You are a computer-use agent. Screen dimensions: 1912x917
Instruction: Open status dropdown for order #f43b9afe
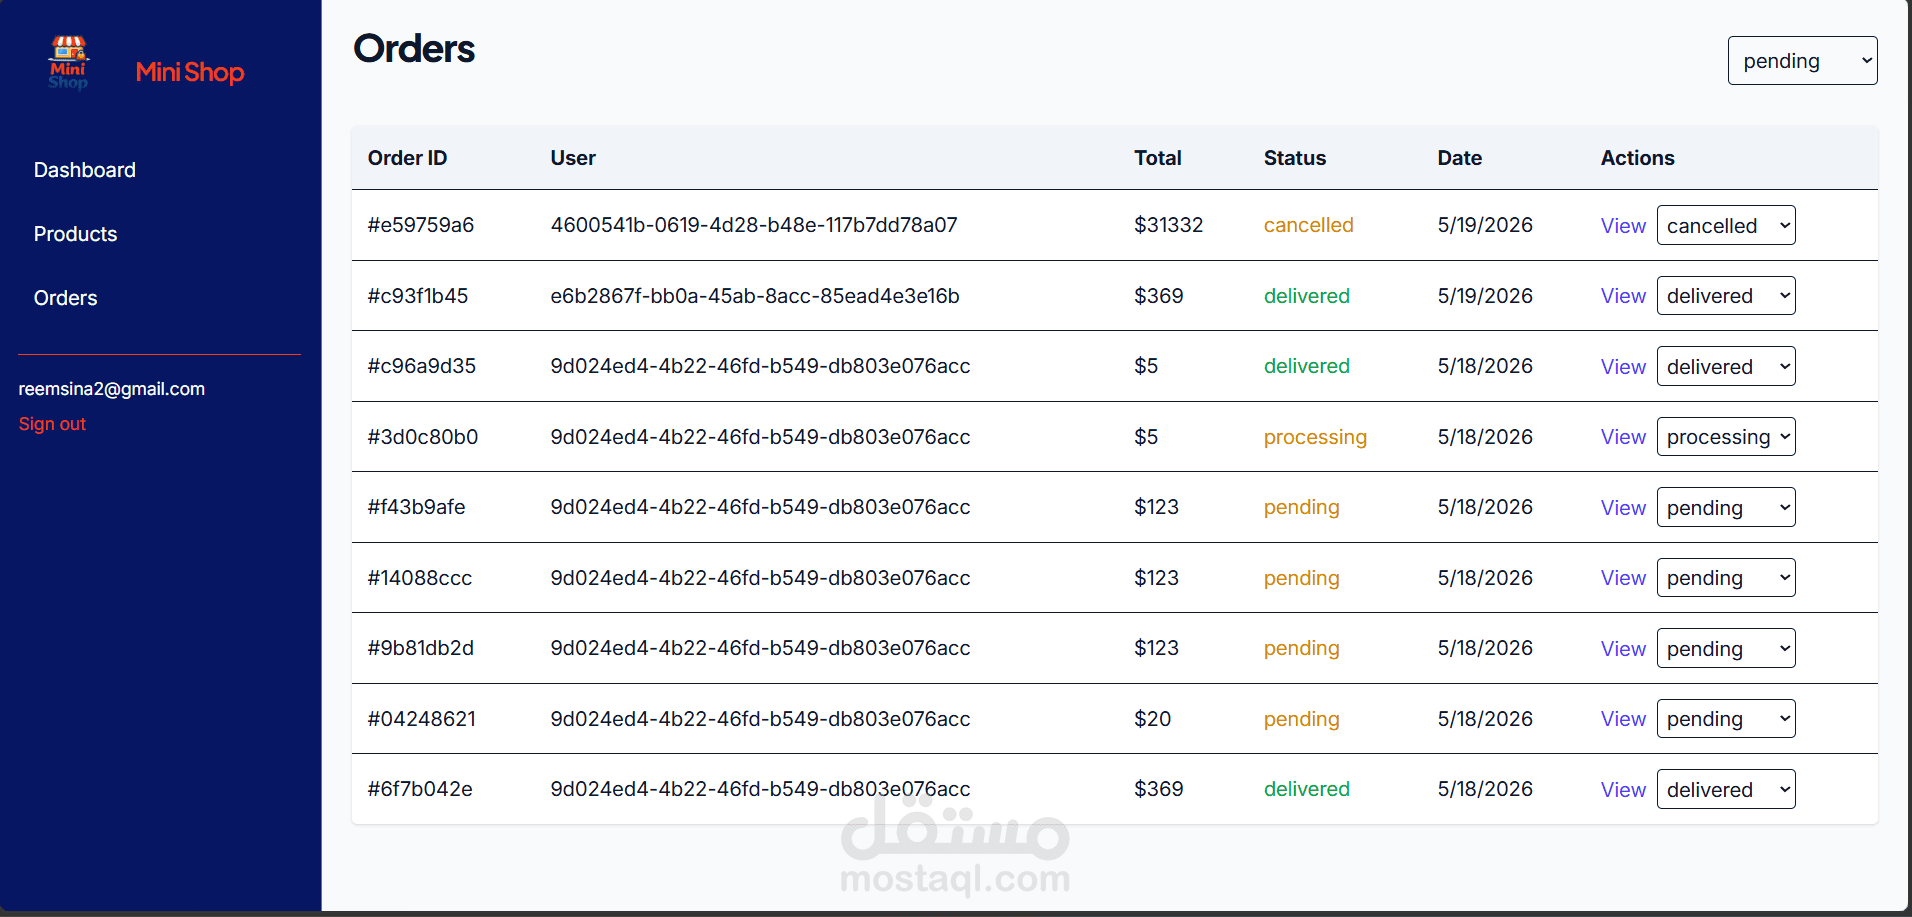[x=1725, y=507]
